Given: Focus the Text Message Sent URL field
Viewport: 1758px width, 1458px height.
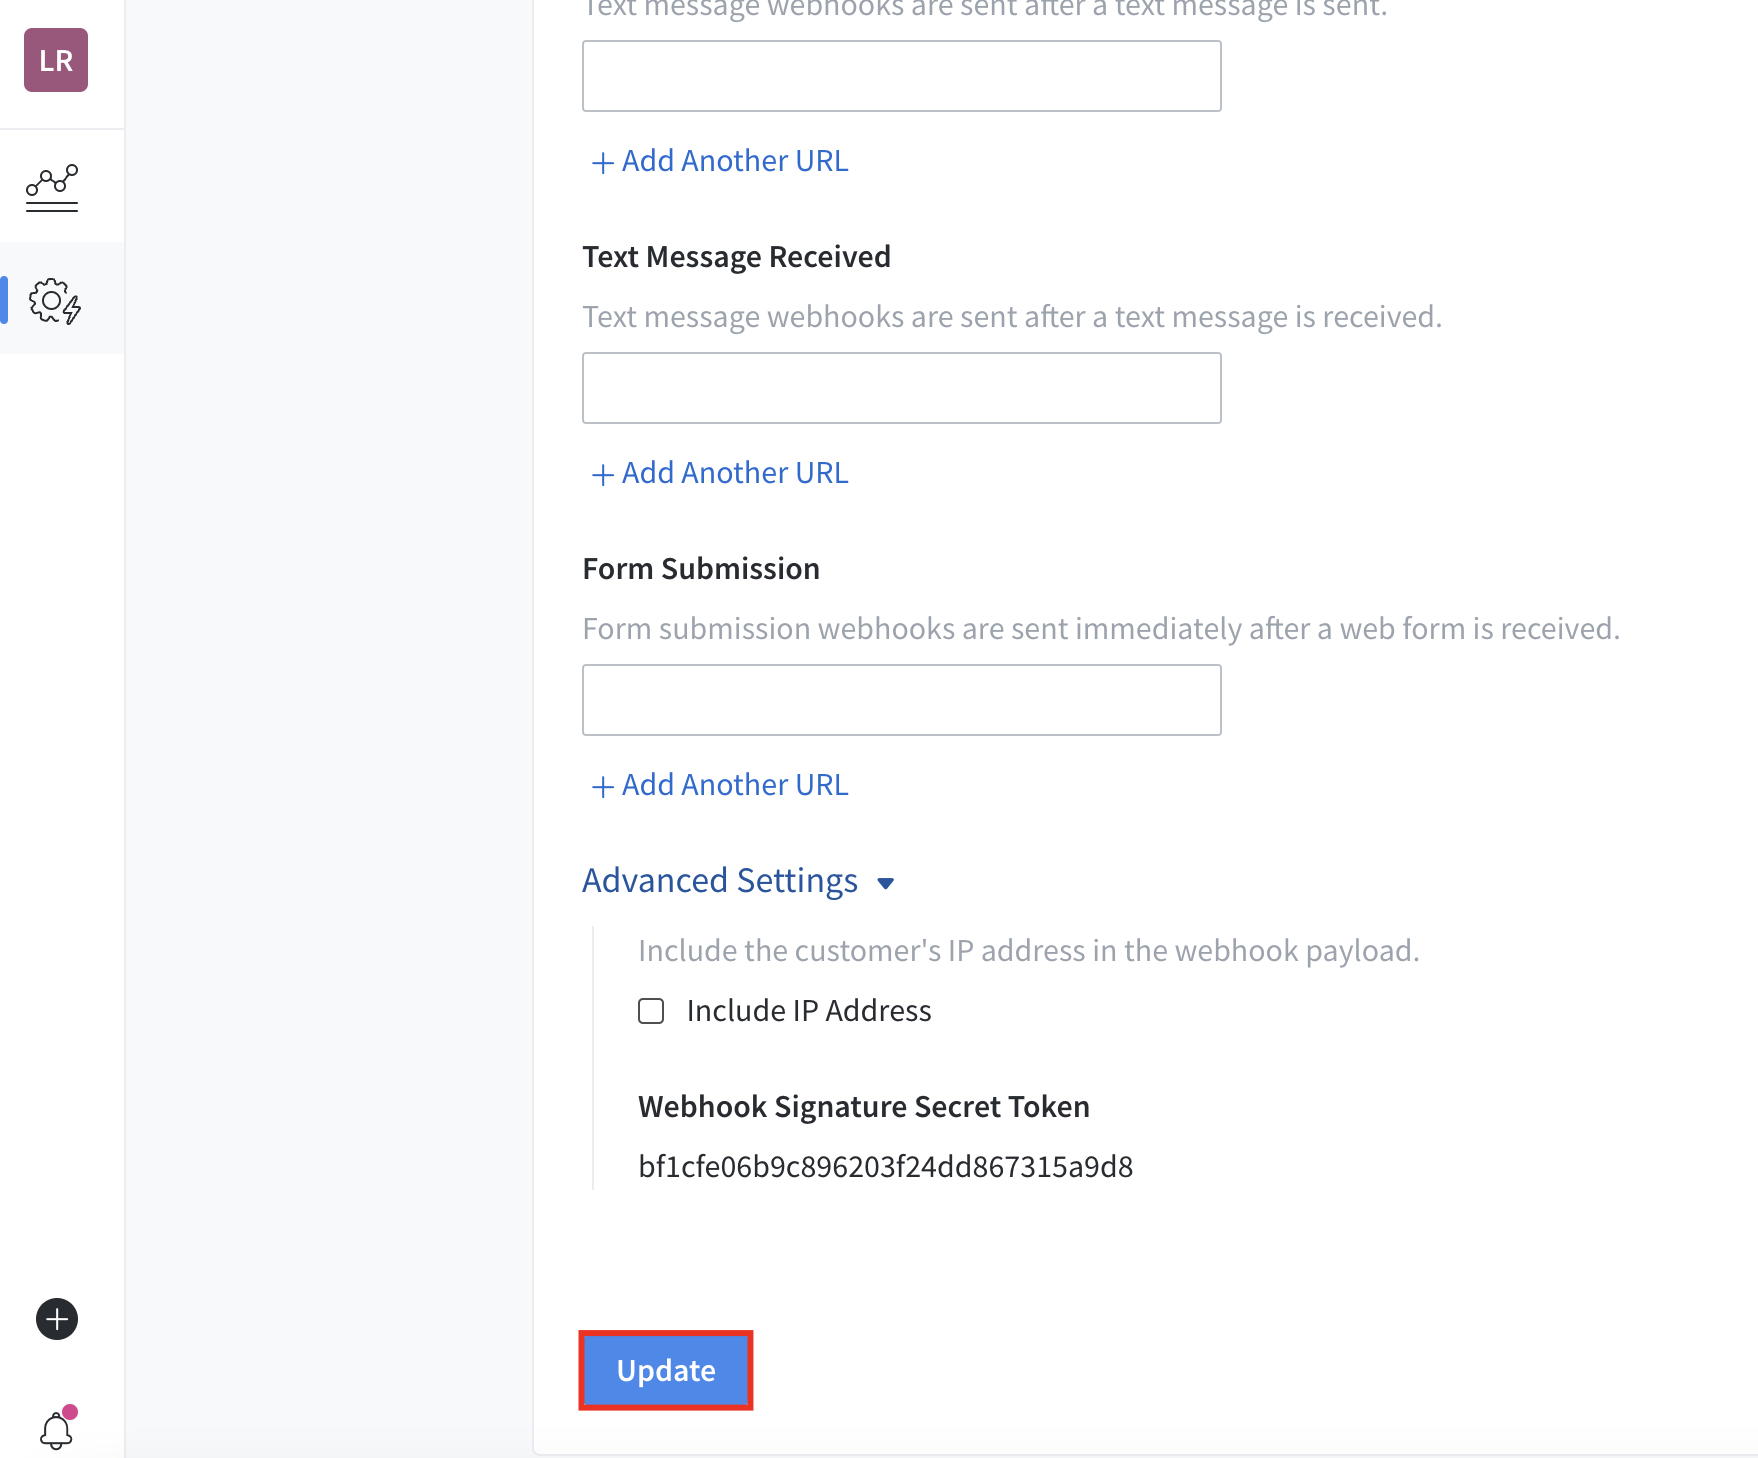Looking at the screenshot, I should tap(901, 76).
